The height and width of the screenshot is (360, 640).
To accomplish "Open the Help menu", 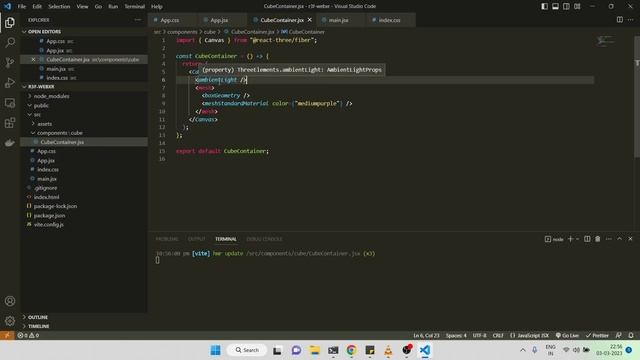I will point(156,6).
